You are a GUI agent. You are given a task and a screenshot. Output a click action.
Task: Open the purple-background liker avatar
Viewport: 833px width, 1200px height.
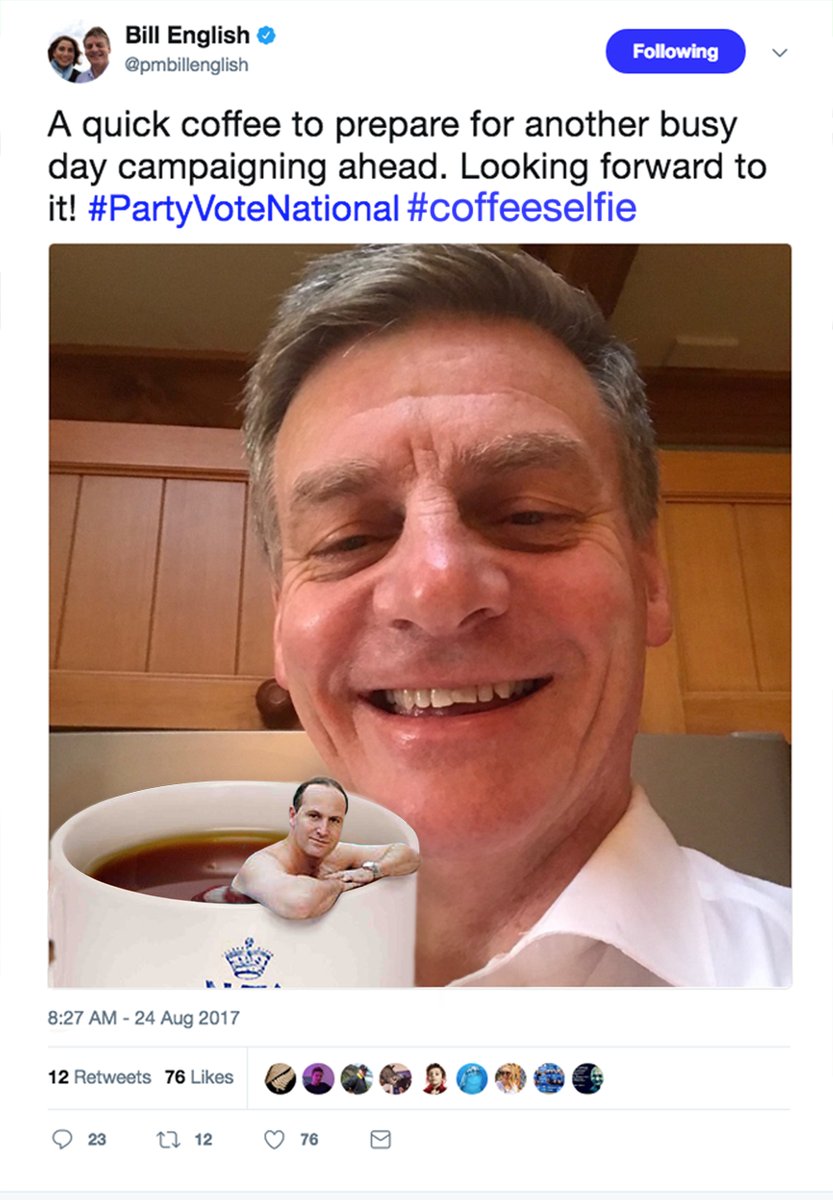tap(318, 1078)
